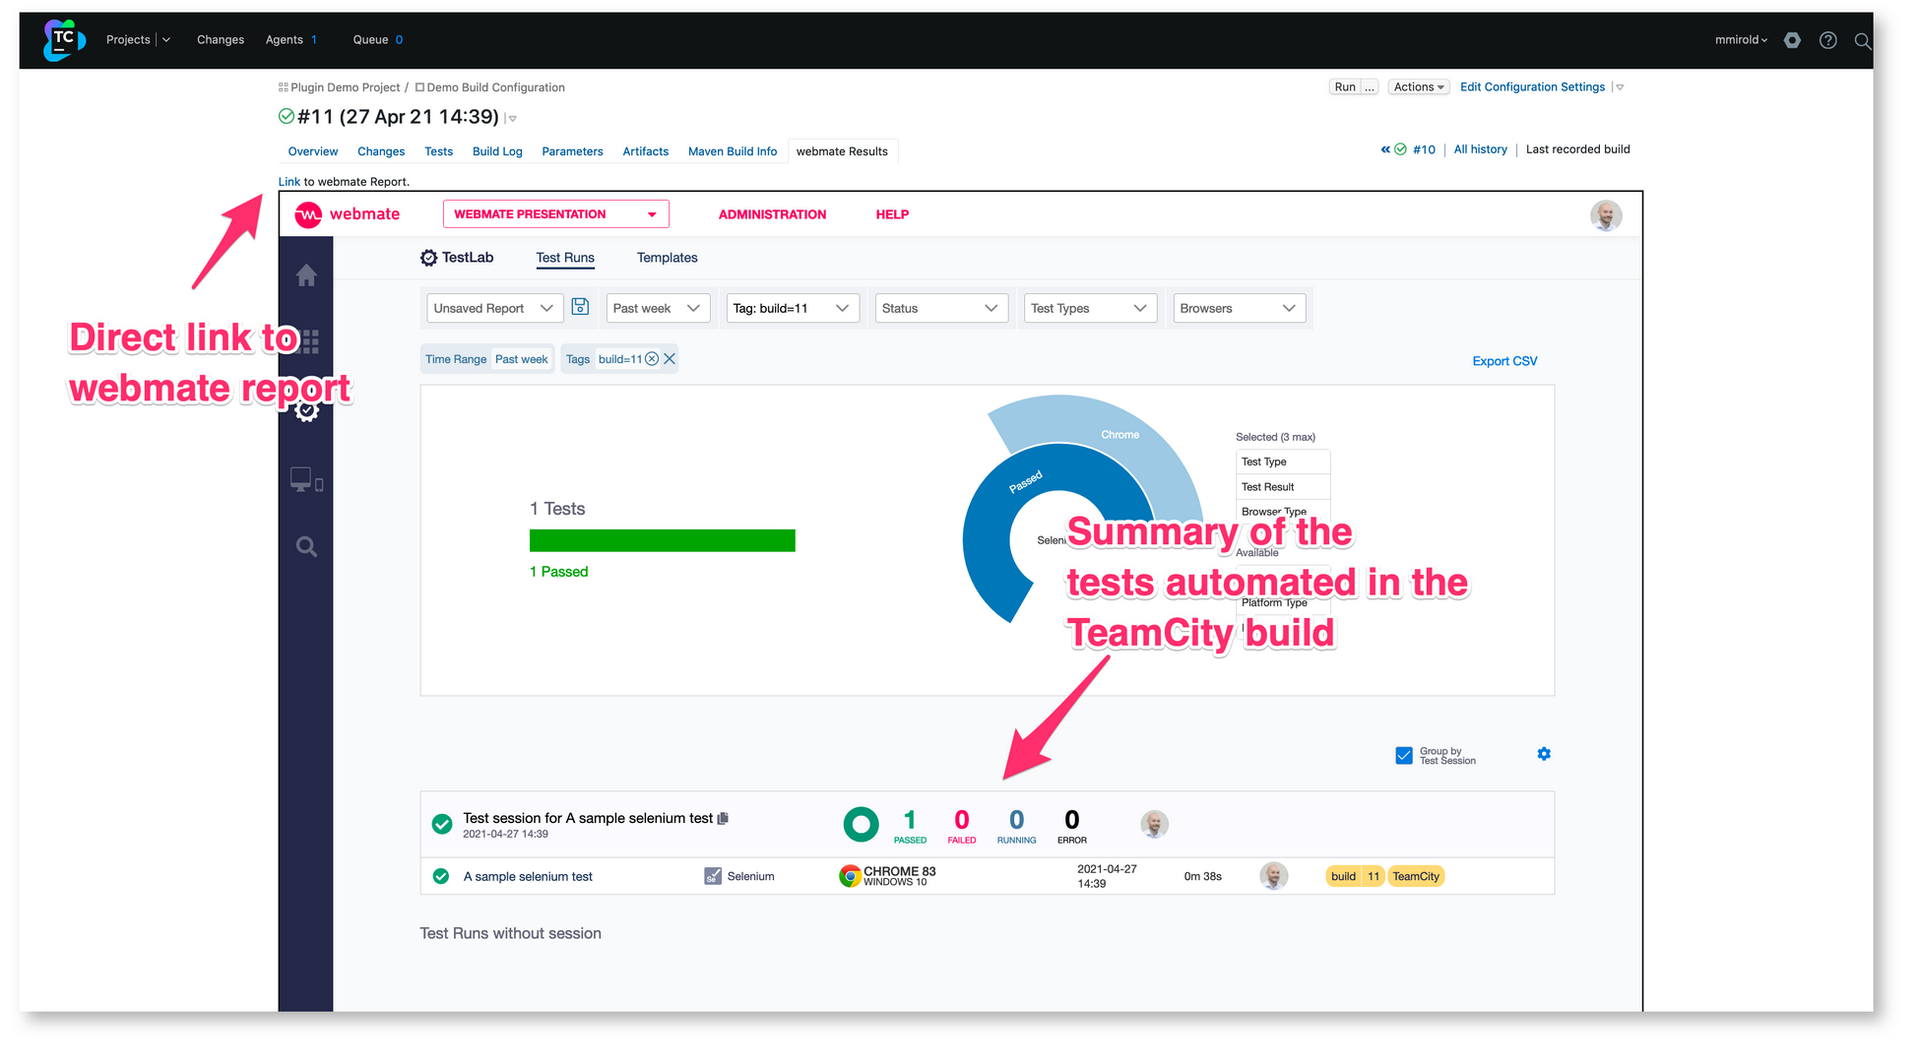Viewport: 1920px width, 1057px height.
Task: Click the Run options ellipsis button
Action: point(1370,87)
